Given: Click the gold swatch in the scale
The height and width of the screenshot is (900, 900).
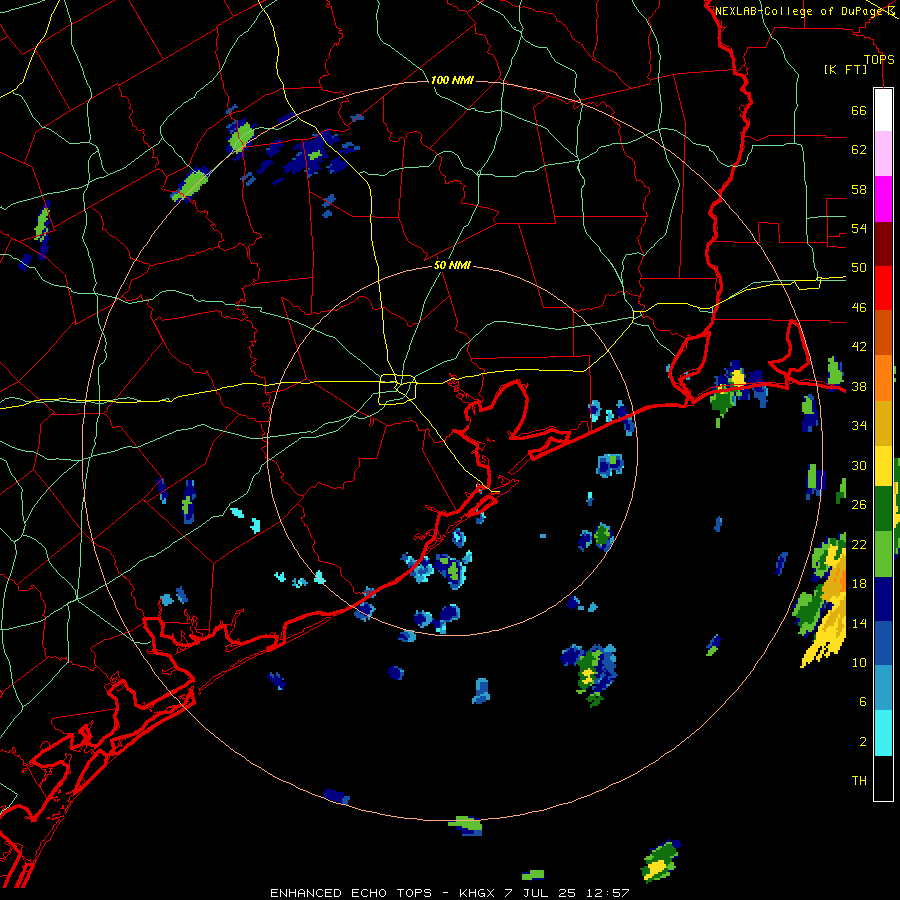Looking at the screenshot, I should (x=883, y=423).
